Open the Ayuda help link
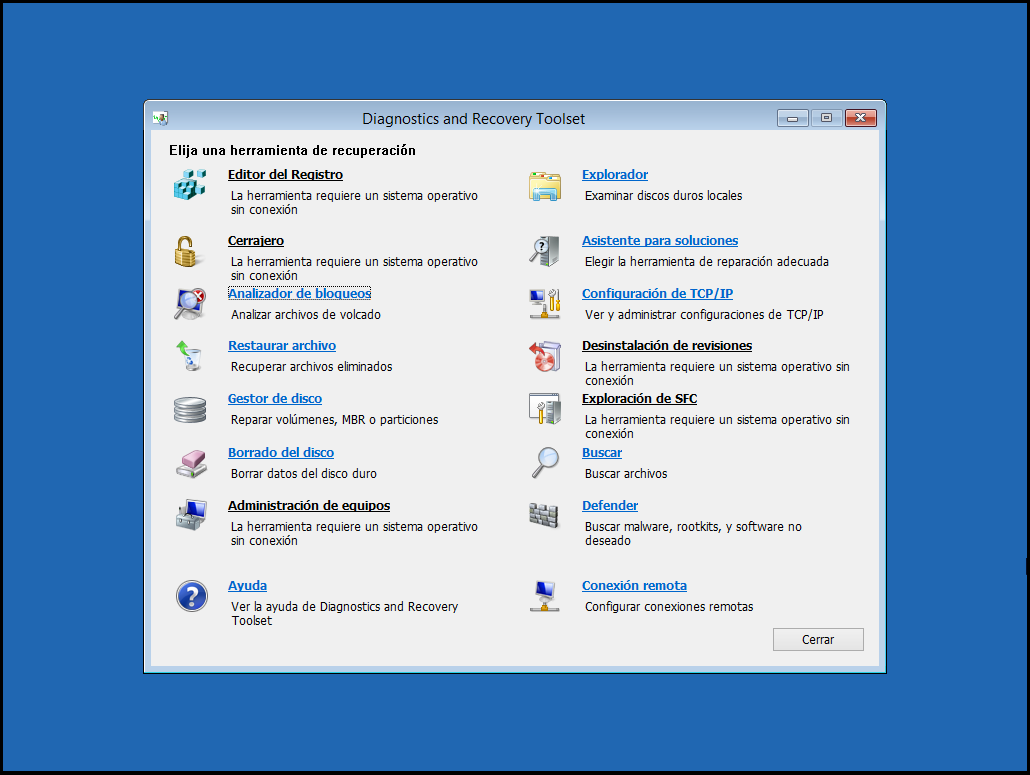The image size is (1030, 775). 247,586
